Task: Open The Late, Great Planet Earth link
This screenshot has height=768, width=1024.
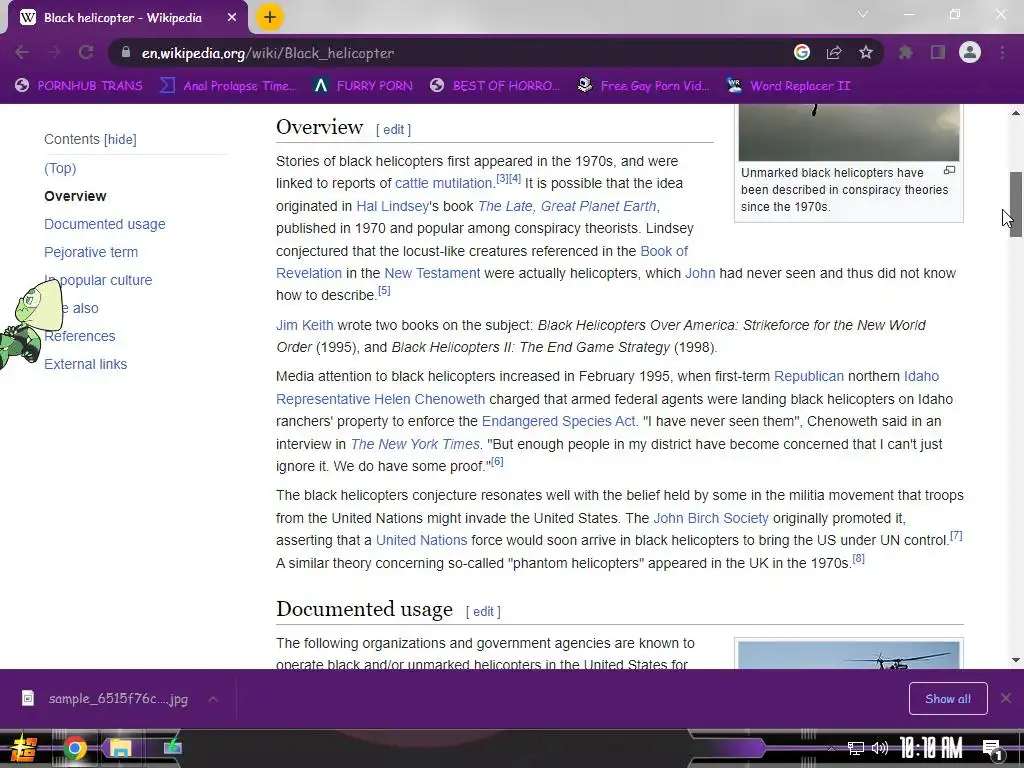Action: (x=567, y=206)
